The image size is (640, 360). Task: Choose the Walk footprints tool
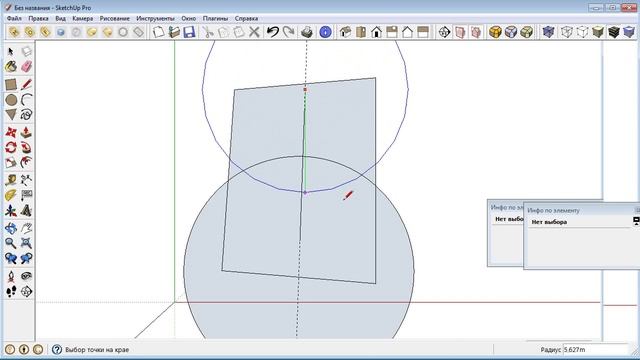pos(11,291)
